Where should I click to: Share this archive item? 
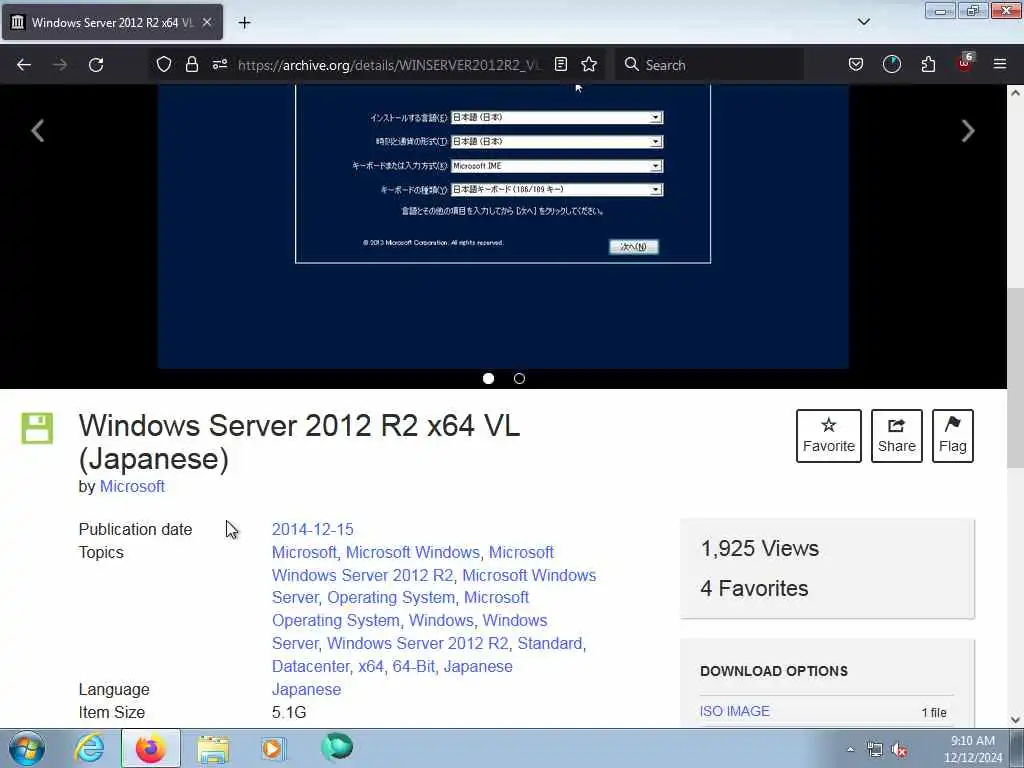(x=897, y=436)
